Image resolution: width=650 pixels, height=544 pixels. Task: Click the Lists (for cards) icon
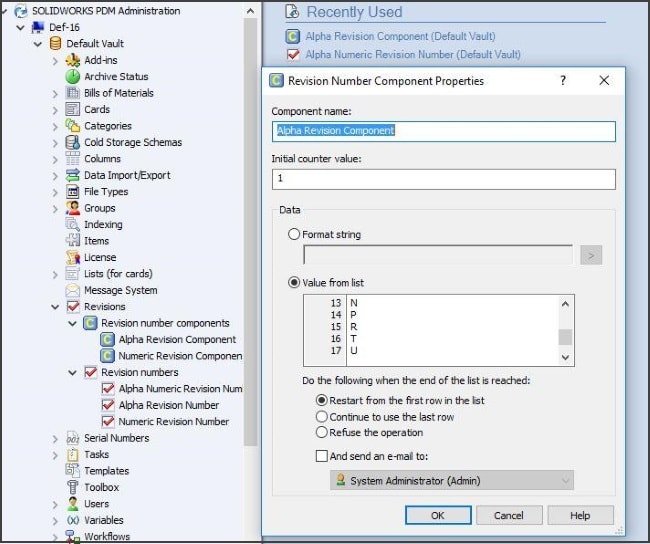73,274
